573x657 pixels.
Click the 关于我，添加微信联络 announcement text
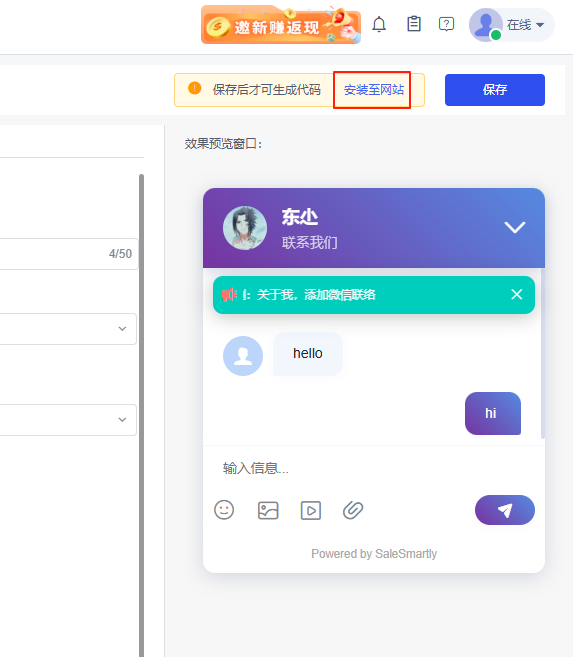pyautogui.click(x=316, y=295)
